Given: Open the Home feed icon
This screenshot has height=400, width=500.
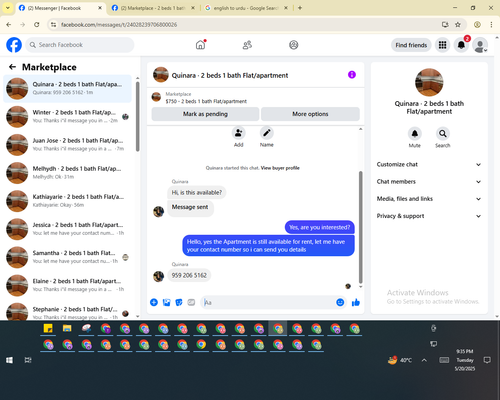Looking at the screenshot, I should (x=200, y=45).
